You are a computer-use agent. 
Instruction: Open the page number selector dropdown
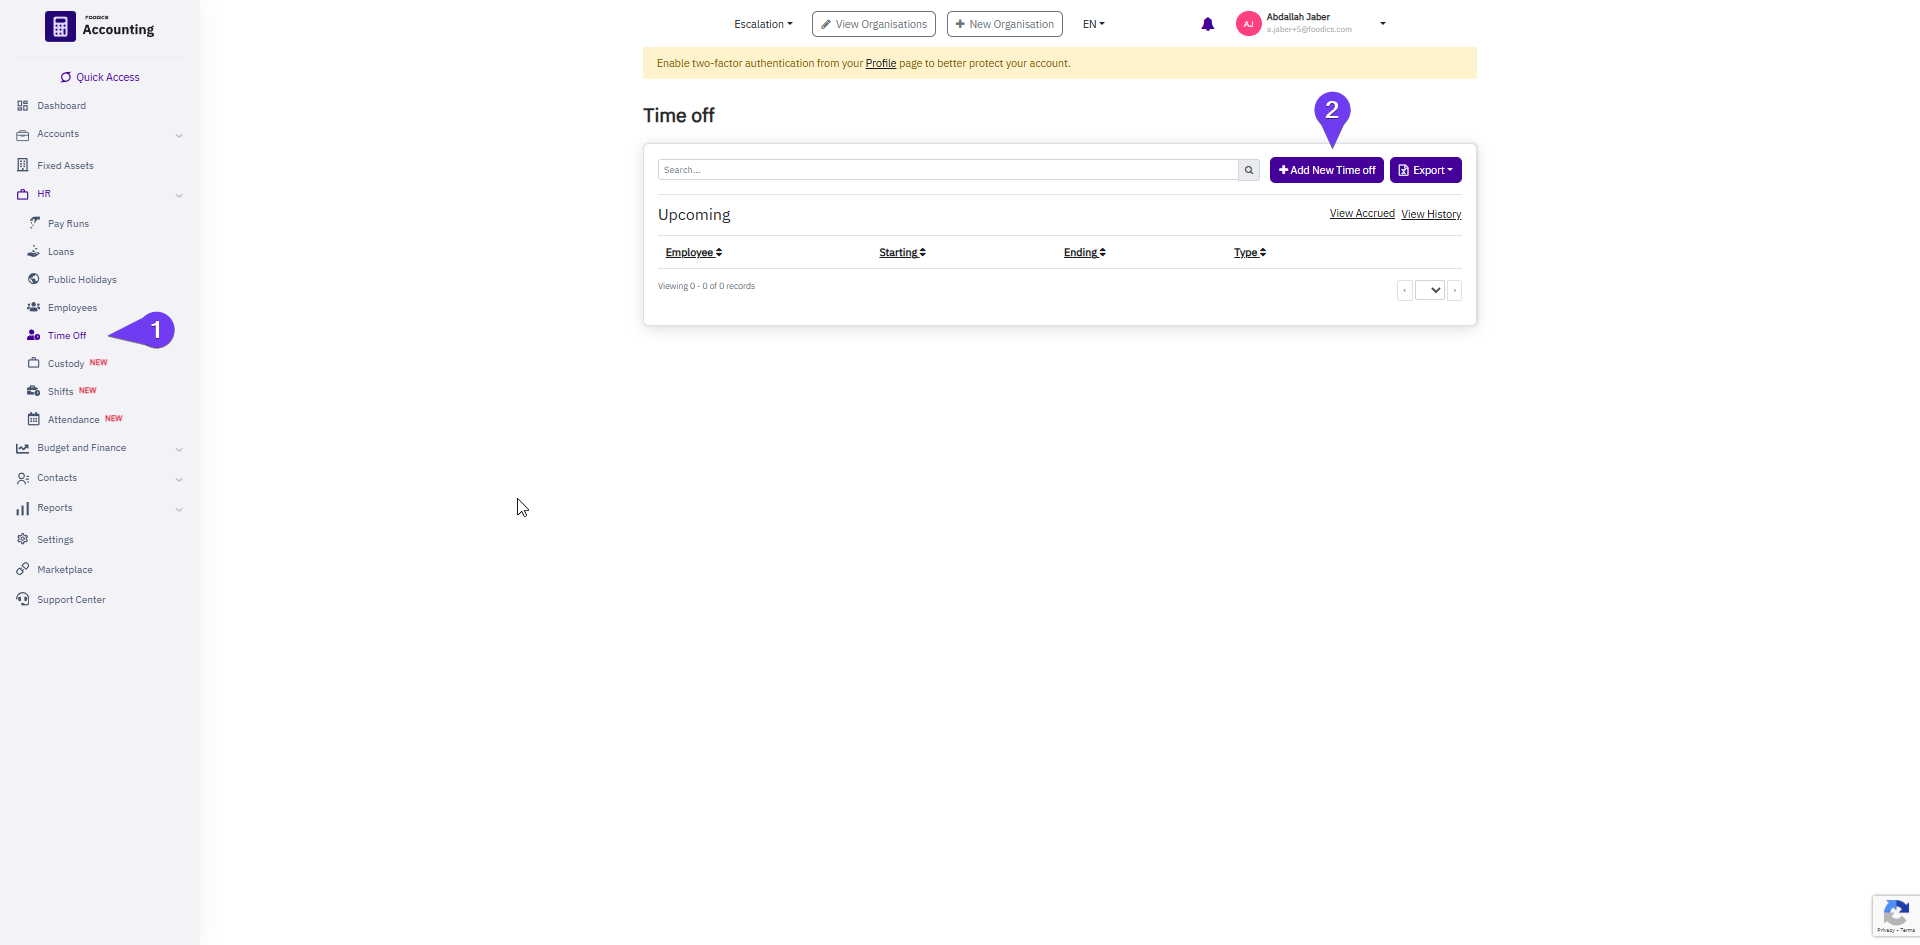pos(1430,290)
